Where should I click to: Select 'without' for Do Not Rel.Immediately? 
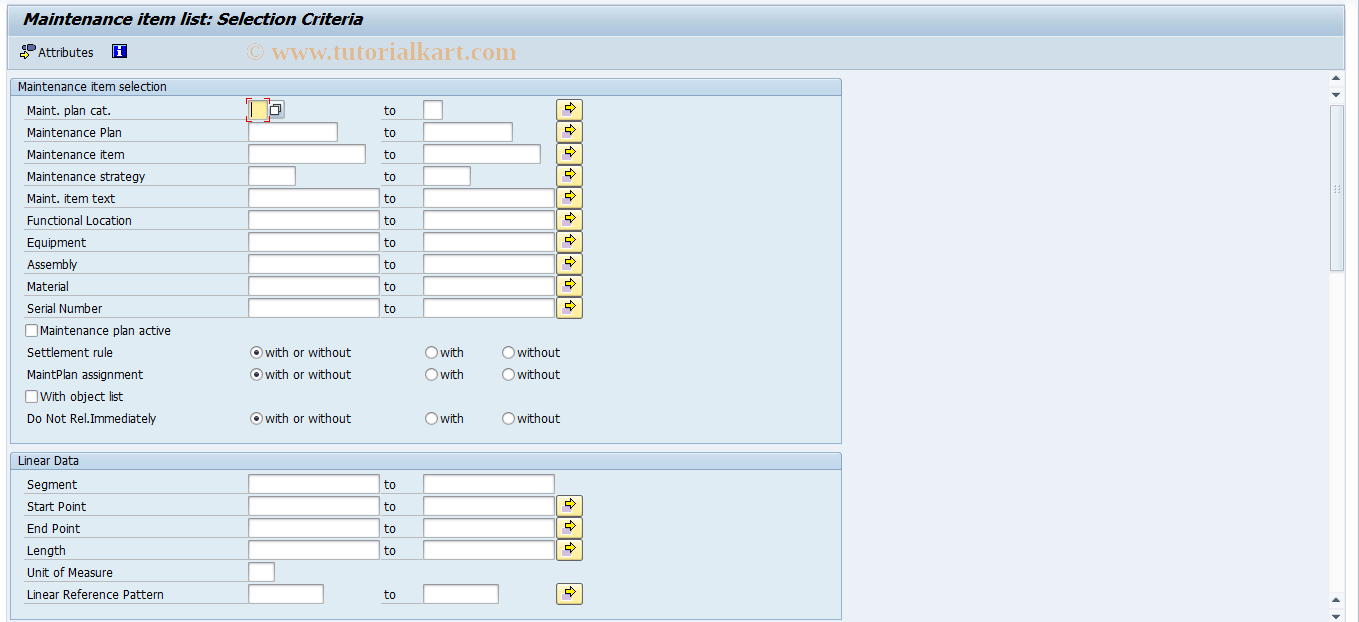(x=508, y=418)
